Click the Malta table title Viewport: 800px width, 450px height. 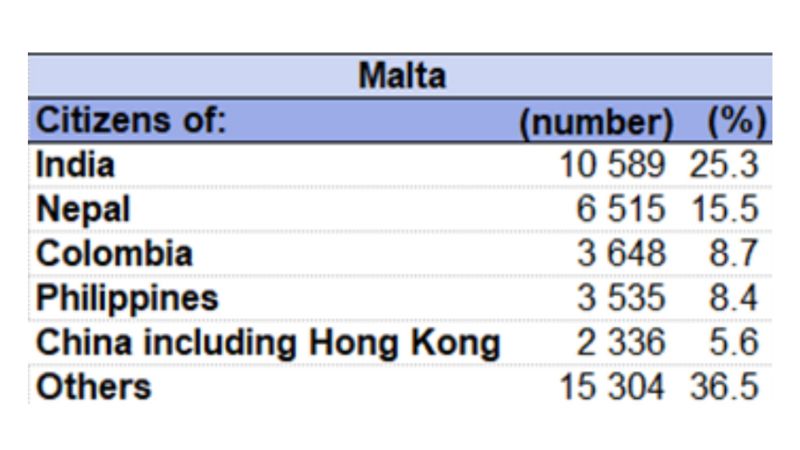[400, 76]
